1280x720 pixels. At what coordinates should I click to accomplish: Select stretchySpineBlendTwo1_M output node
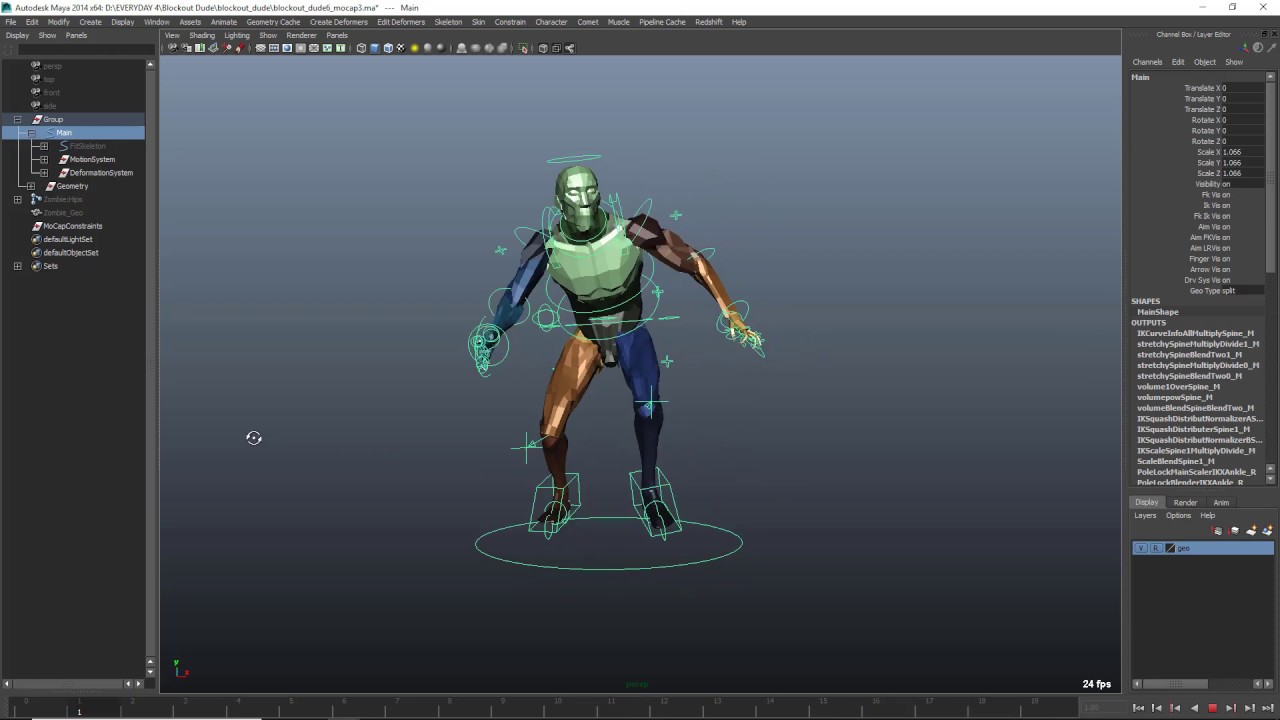[x=1189, y=355]
